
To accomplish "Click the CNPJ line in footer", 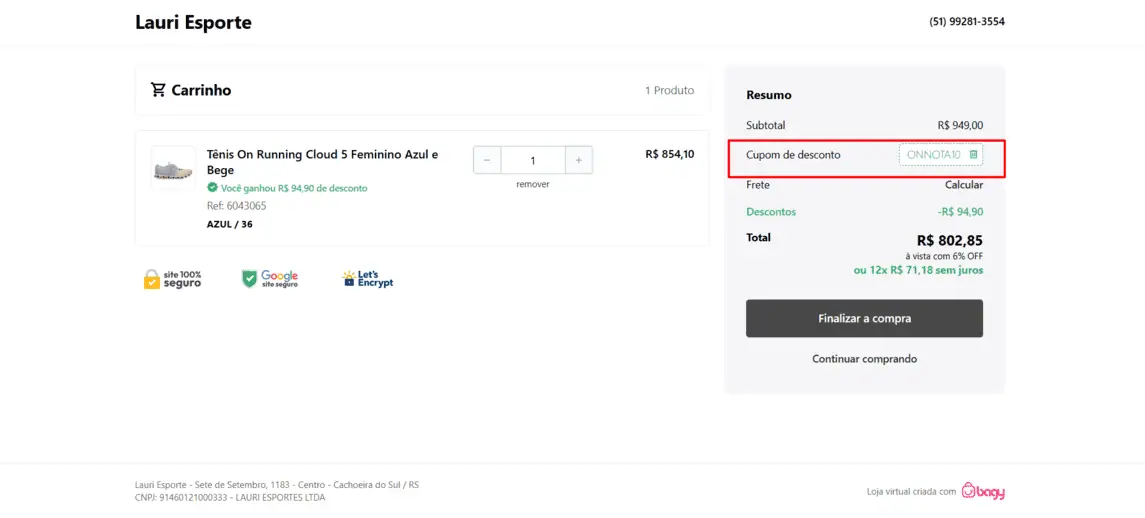I will (x=230, y=498).
